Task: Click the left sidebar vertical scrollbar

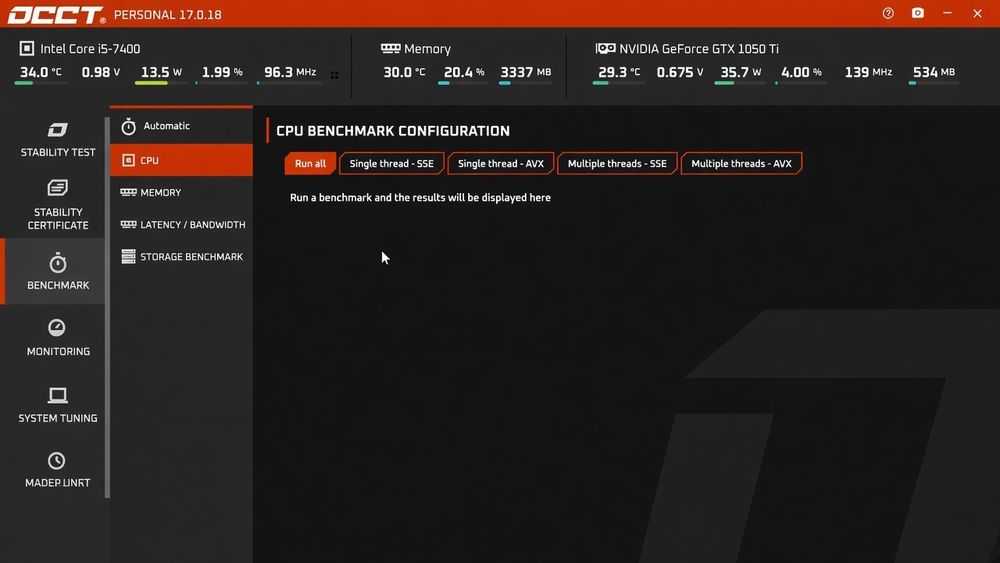Action: coord(107,306)
